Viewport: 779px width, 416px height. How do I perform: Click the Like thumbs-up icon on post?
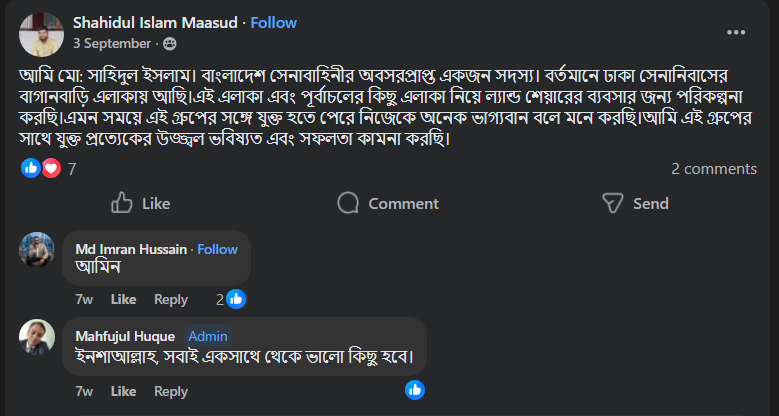coord(122,203)
